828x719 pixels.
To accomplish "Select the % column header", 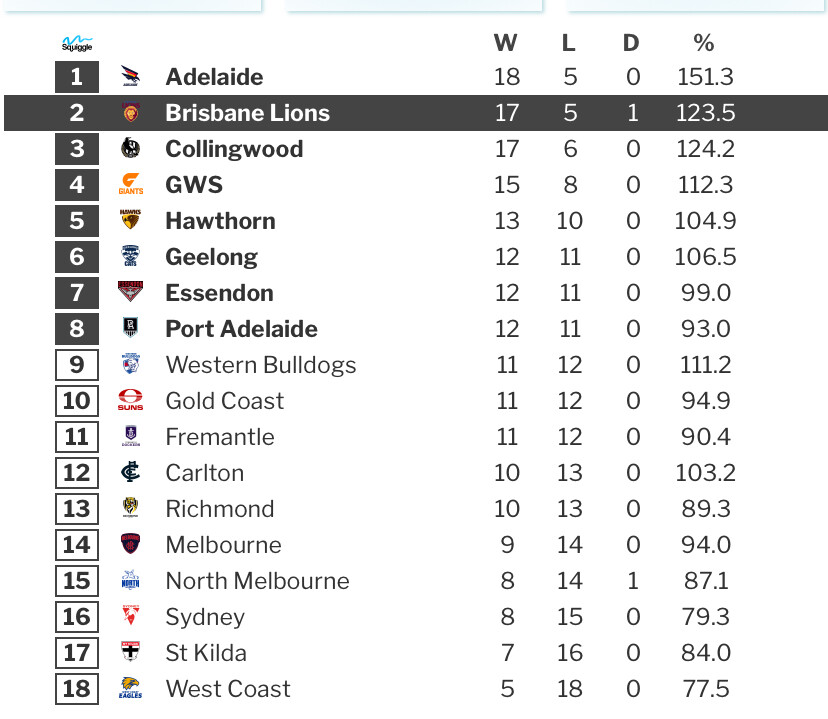I will point(704,43).
